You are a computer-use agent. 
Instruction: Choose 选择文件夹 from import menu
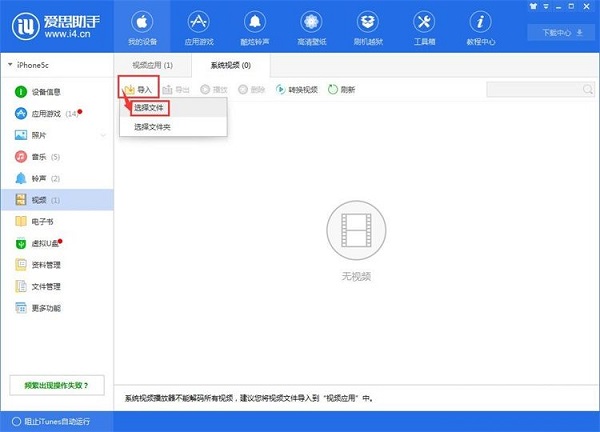[x=173, y=127]
